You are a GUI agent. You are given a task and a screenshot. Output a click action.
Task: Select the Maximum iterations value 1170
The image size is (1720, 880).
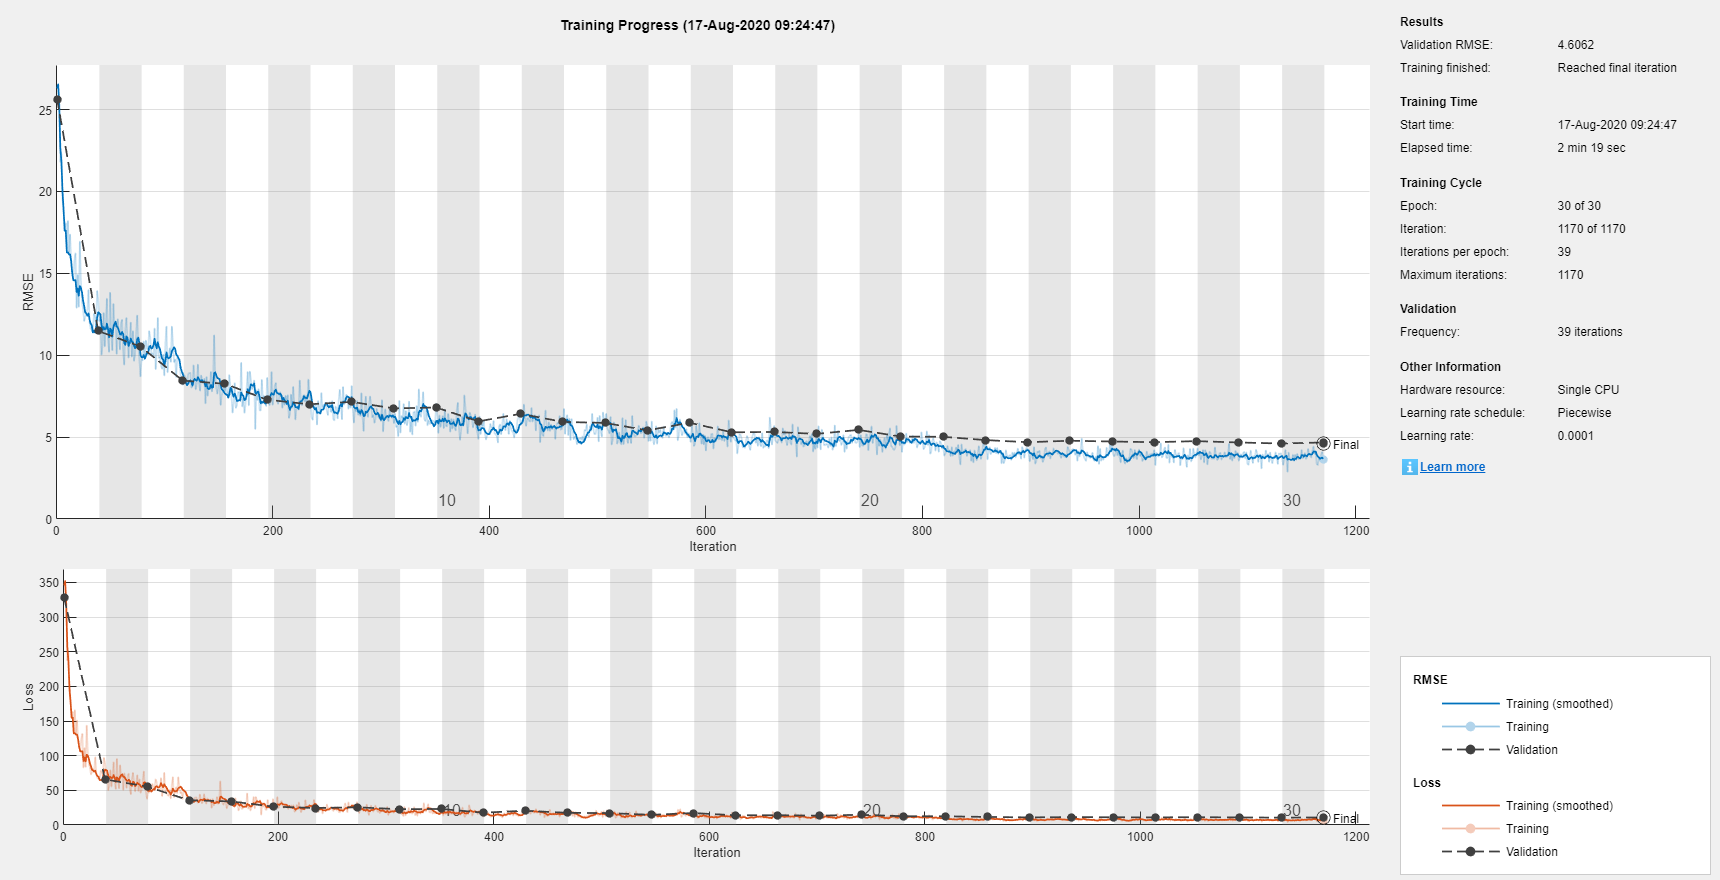coord(1570,275)
